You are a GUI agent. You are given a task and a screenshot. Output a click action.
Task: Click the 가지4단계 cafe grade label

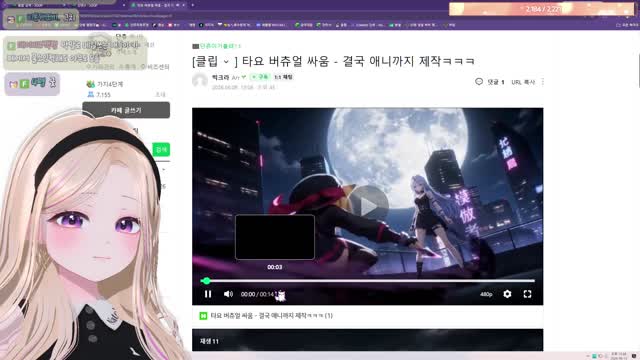[x=110, y=84]
